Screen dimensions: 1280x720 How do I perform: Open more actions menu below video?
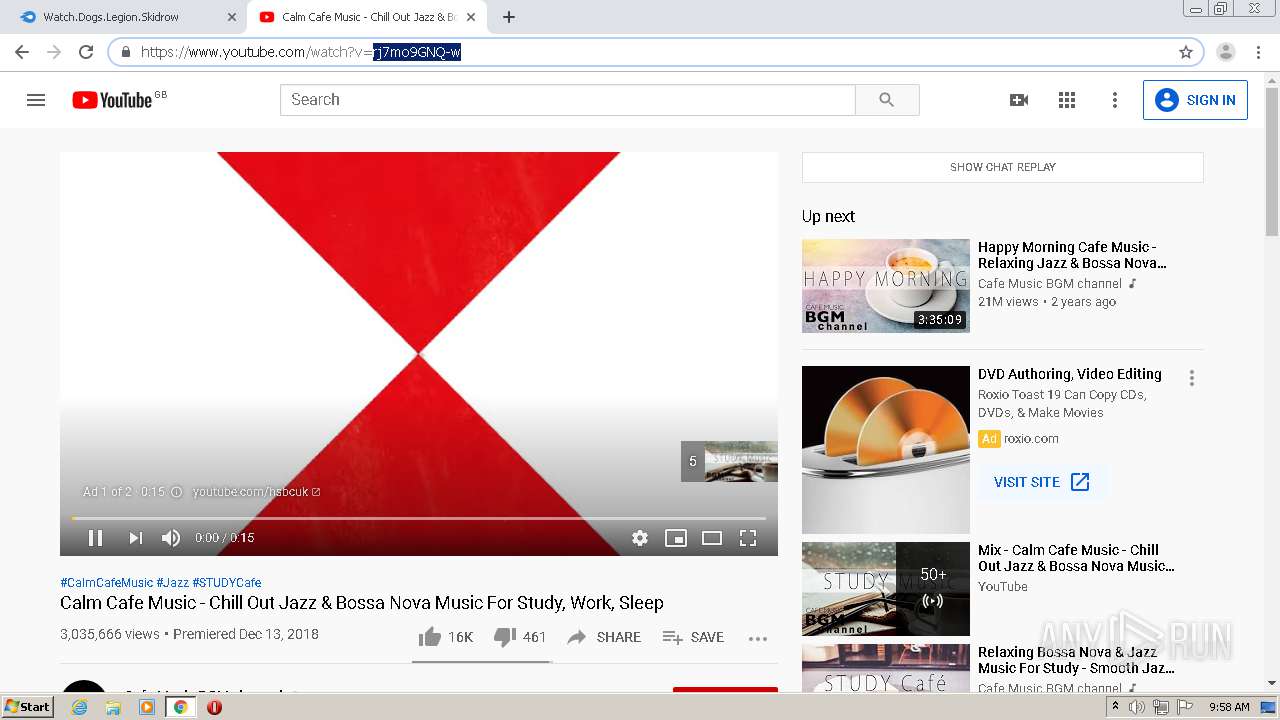tap(758, 638)
